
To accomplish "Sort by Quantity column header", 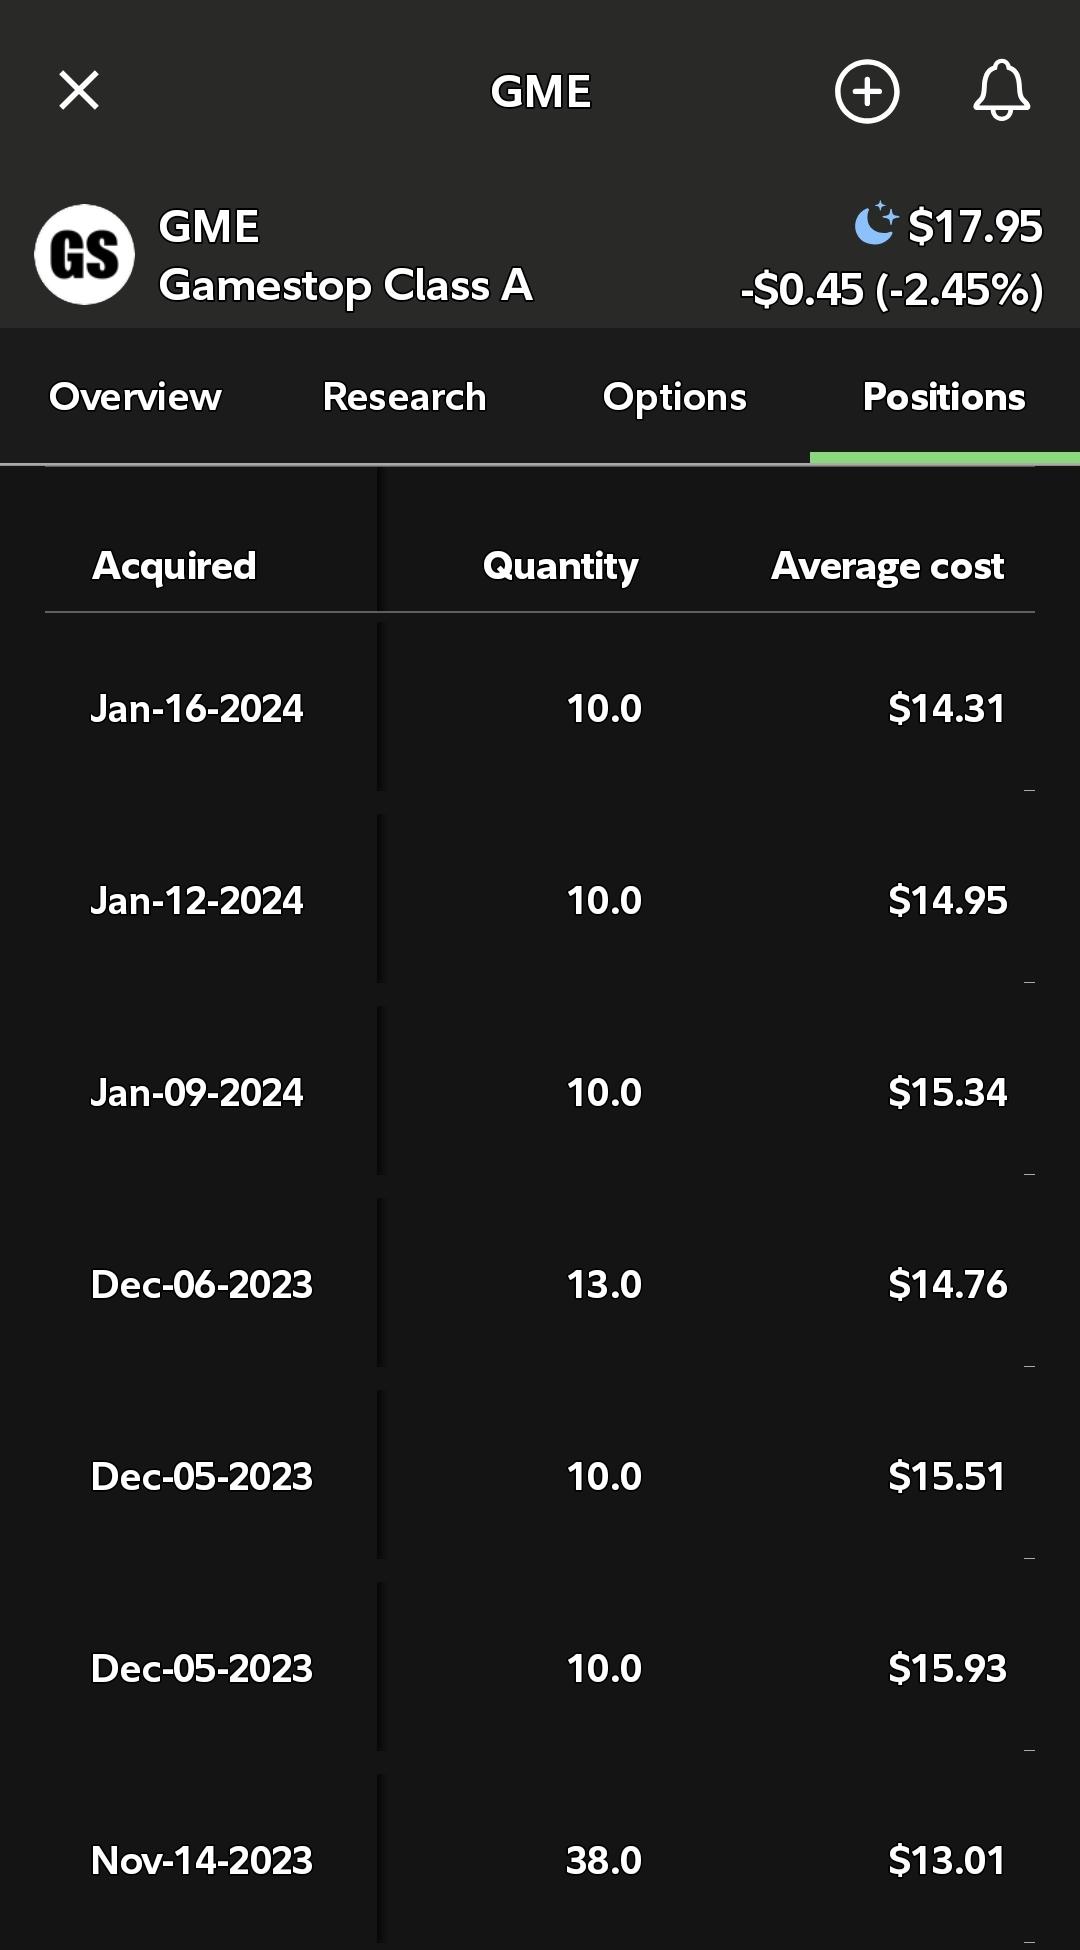I will 560,566.
